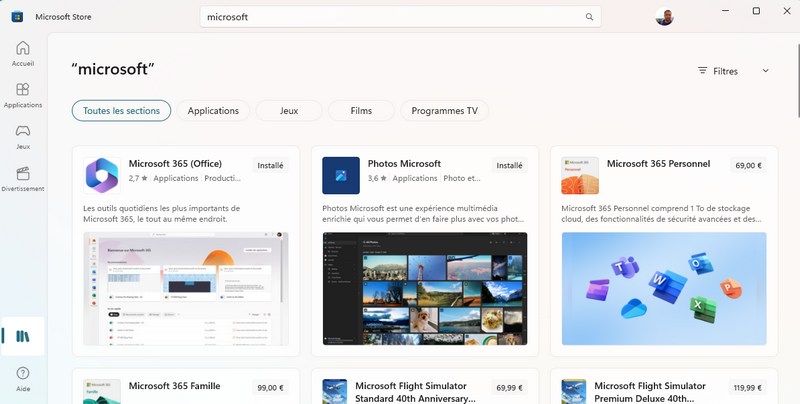Click the 99,00 € Microsoft 365 Famille price

[x=271, y=387]
